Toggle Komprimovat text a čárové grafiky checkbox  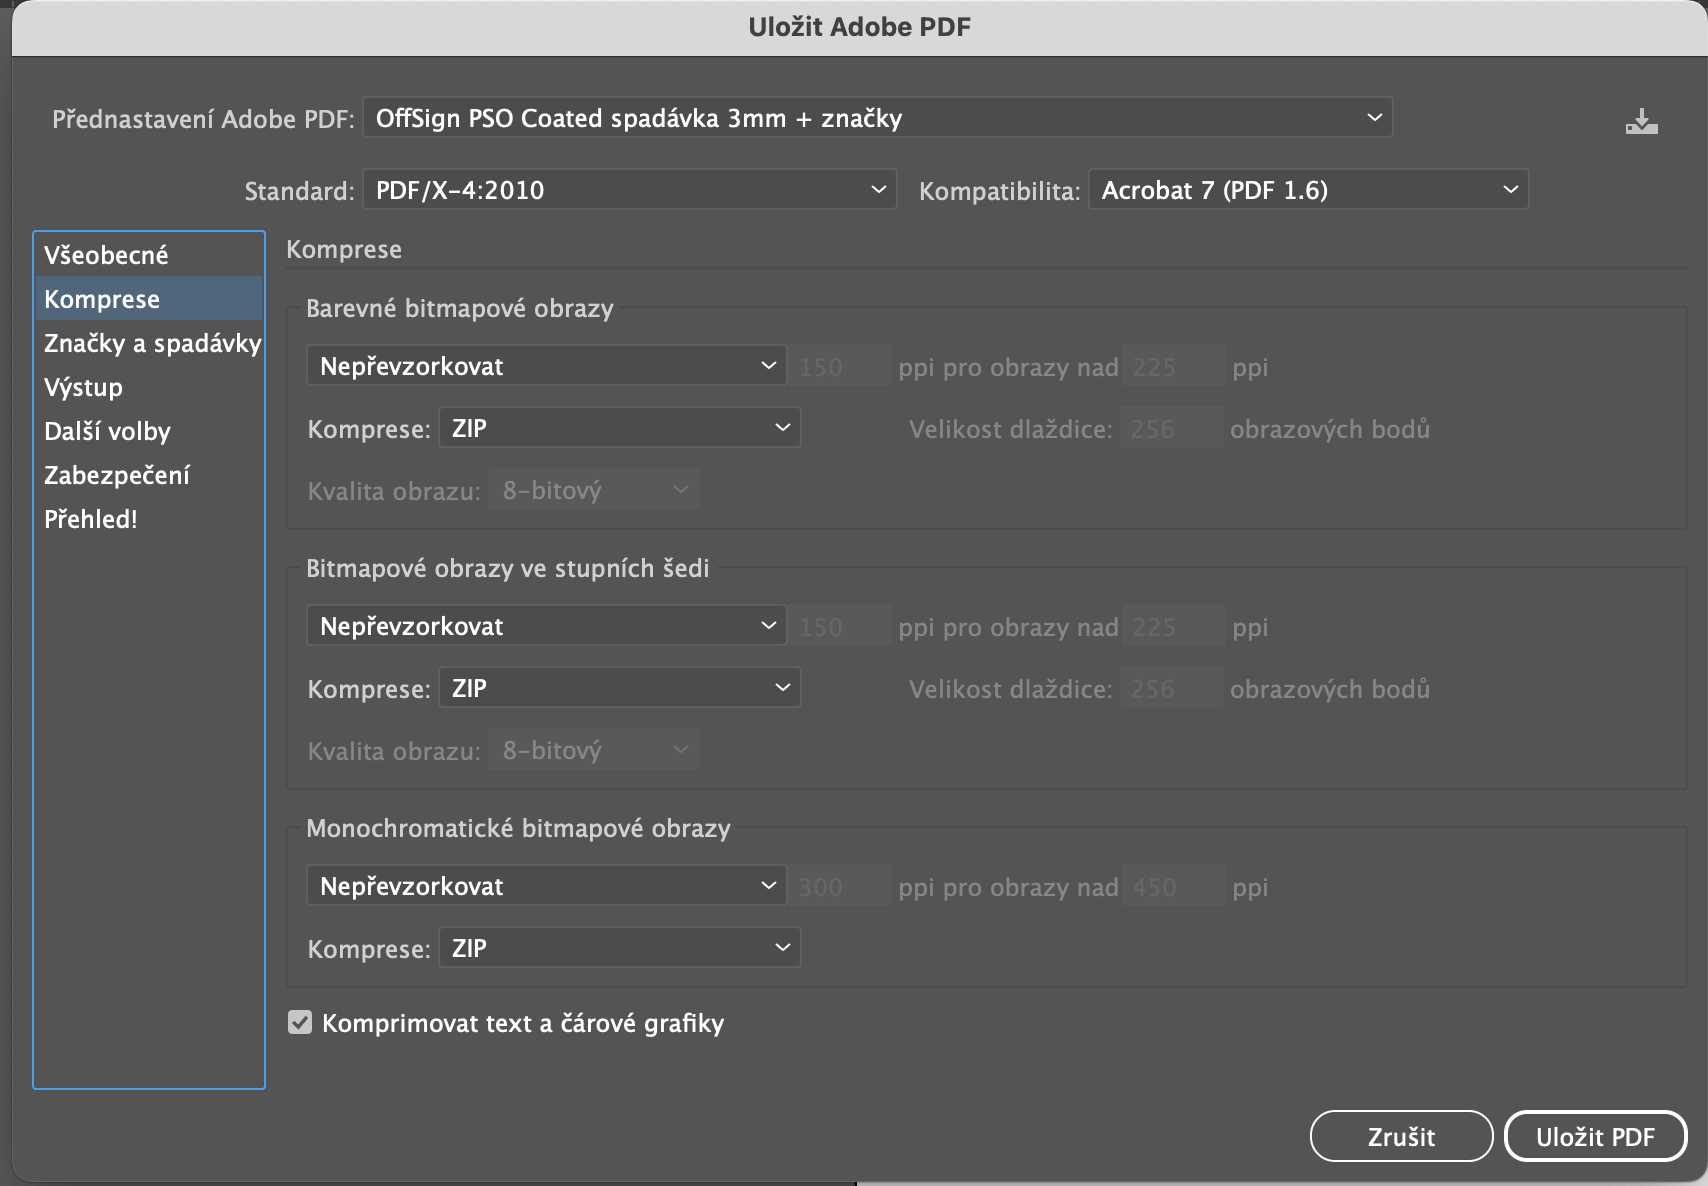[x=300, y=1022]
